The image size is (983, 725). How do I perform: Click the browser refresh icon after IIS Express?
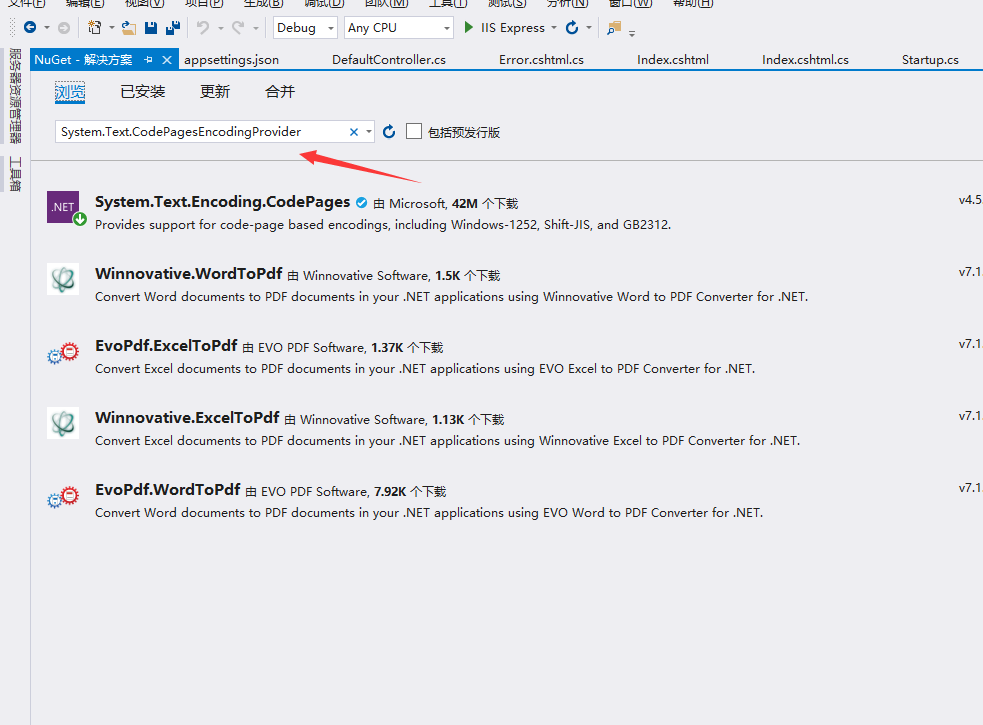[572, 28]
